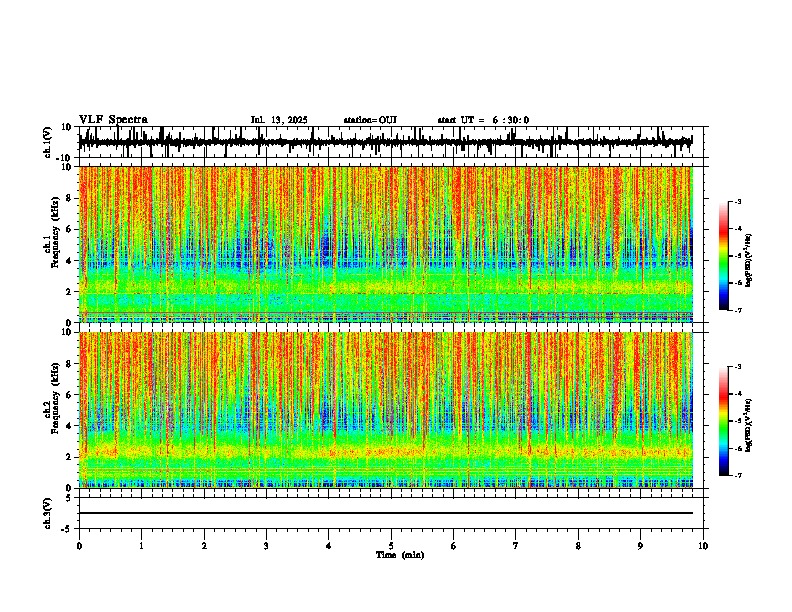This screenshot has height=612, width=792.
Task: Click inside the ch.2 frequency spectrogram
Action: tap(386, 410)
